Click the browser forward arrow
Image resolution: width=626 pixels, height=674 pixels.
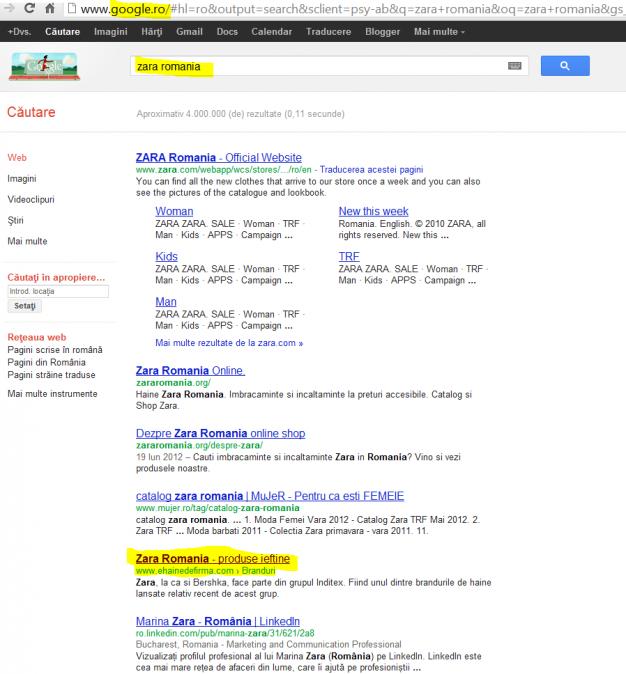coord(9,8)
